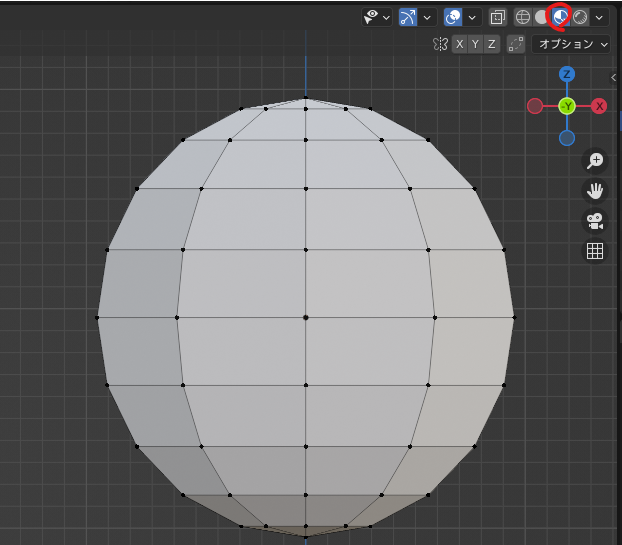Select the topmost pole vertex of sphere
Viewport: 622px width, 545px height.
click(305, 98)
